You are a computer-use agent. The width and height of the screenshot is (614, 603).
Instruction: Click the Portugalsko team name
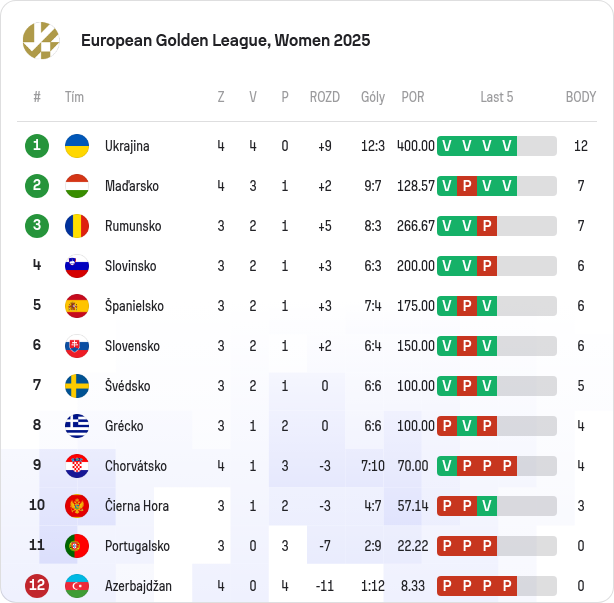point(137,546)
